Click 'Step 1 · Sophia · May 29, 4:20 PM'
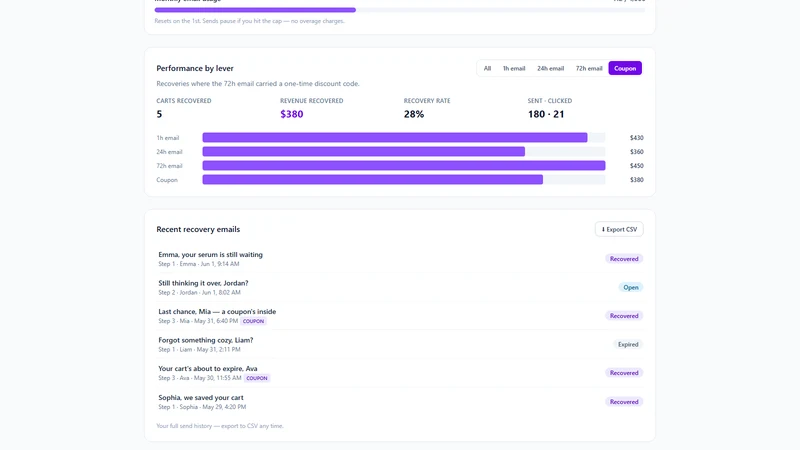The height and width of the screenshot is (450, 800). tap(202, 407)
